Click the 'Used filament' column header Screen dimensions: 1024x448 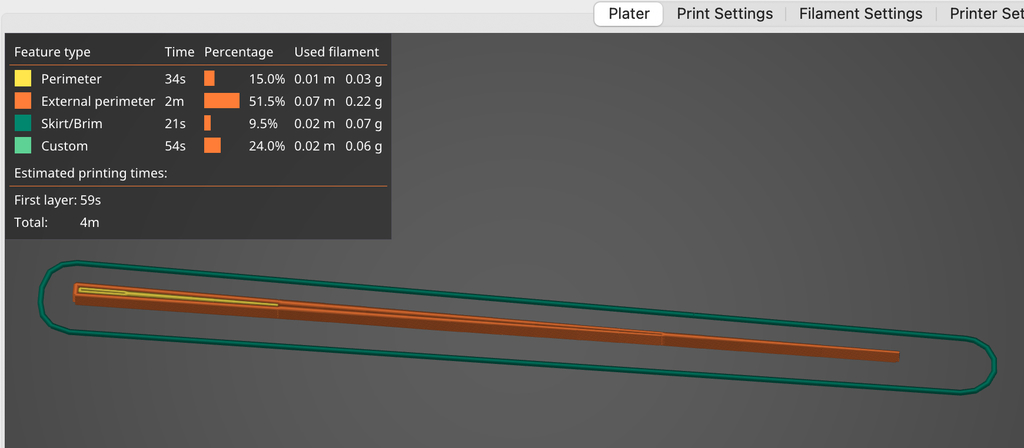(x=336, y=52)
